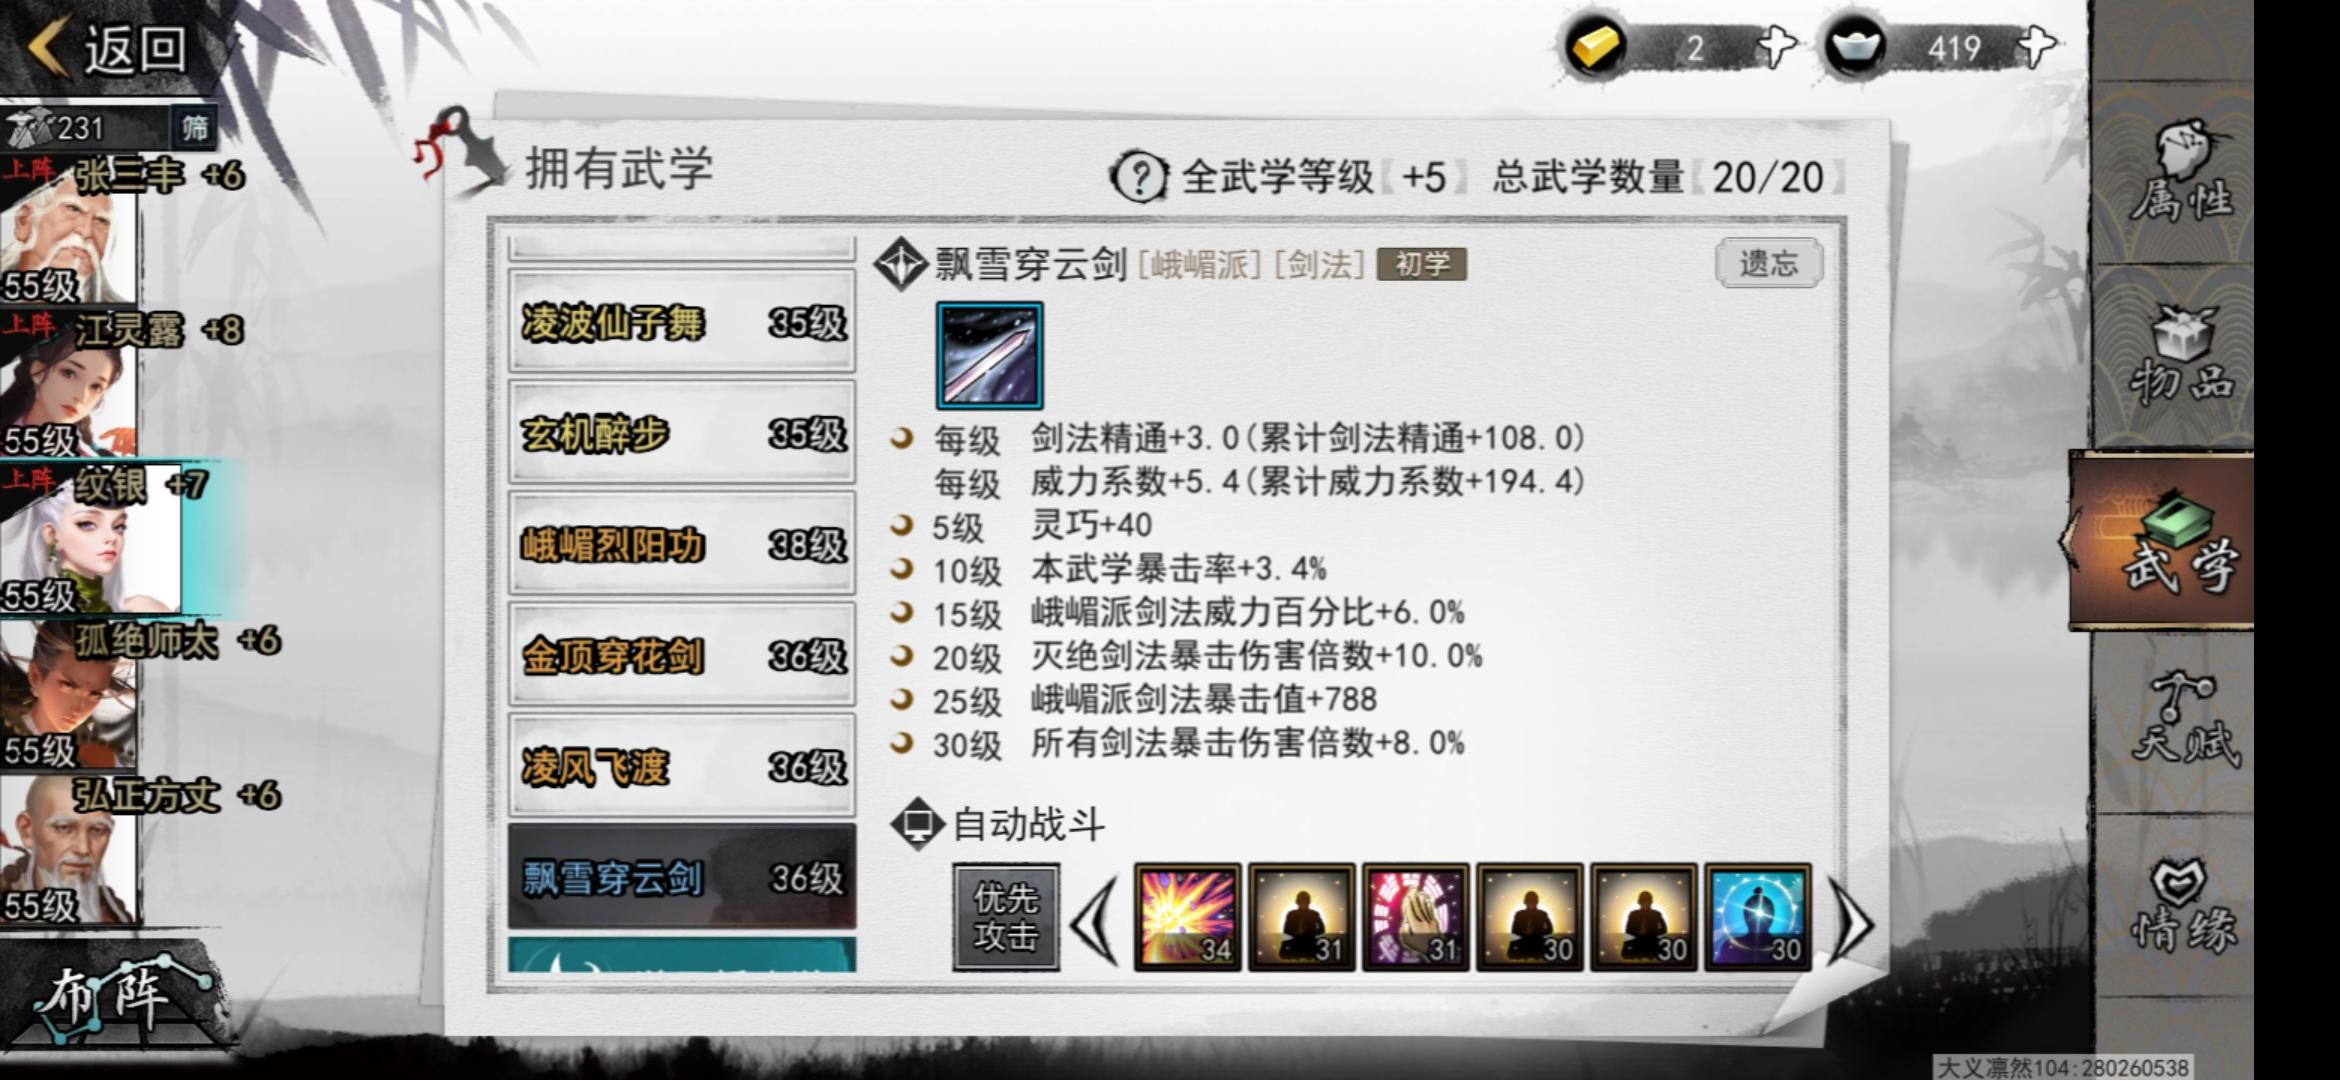Add gold bars with plus icon
Image resolution: width=2340 pixels, height=1080 pixels.
tap(1775, 46)
